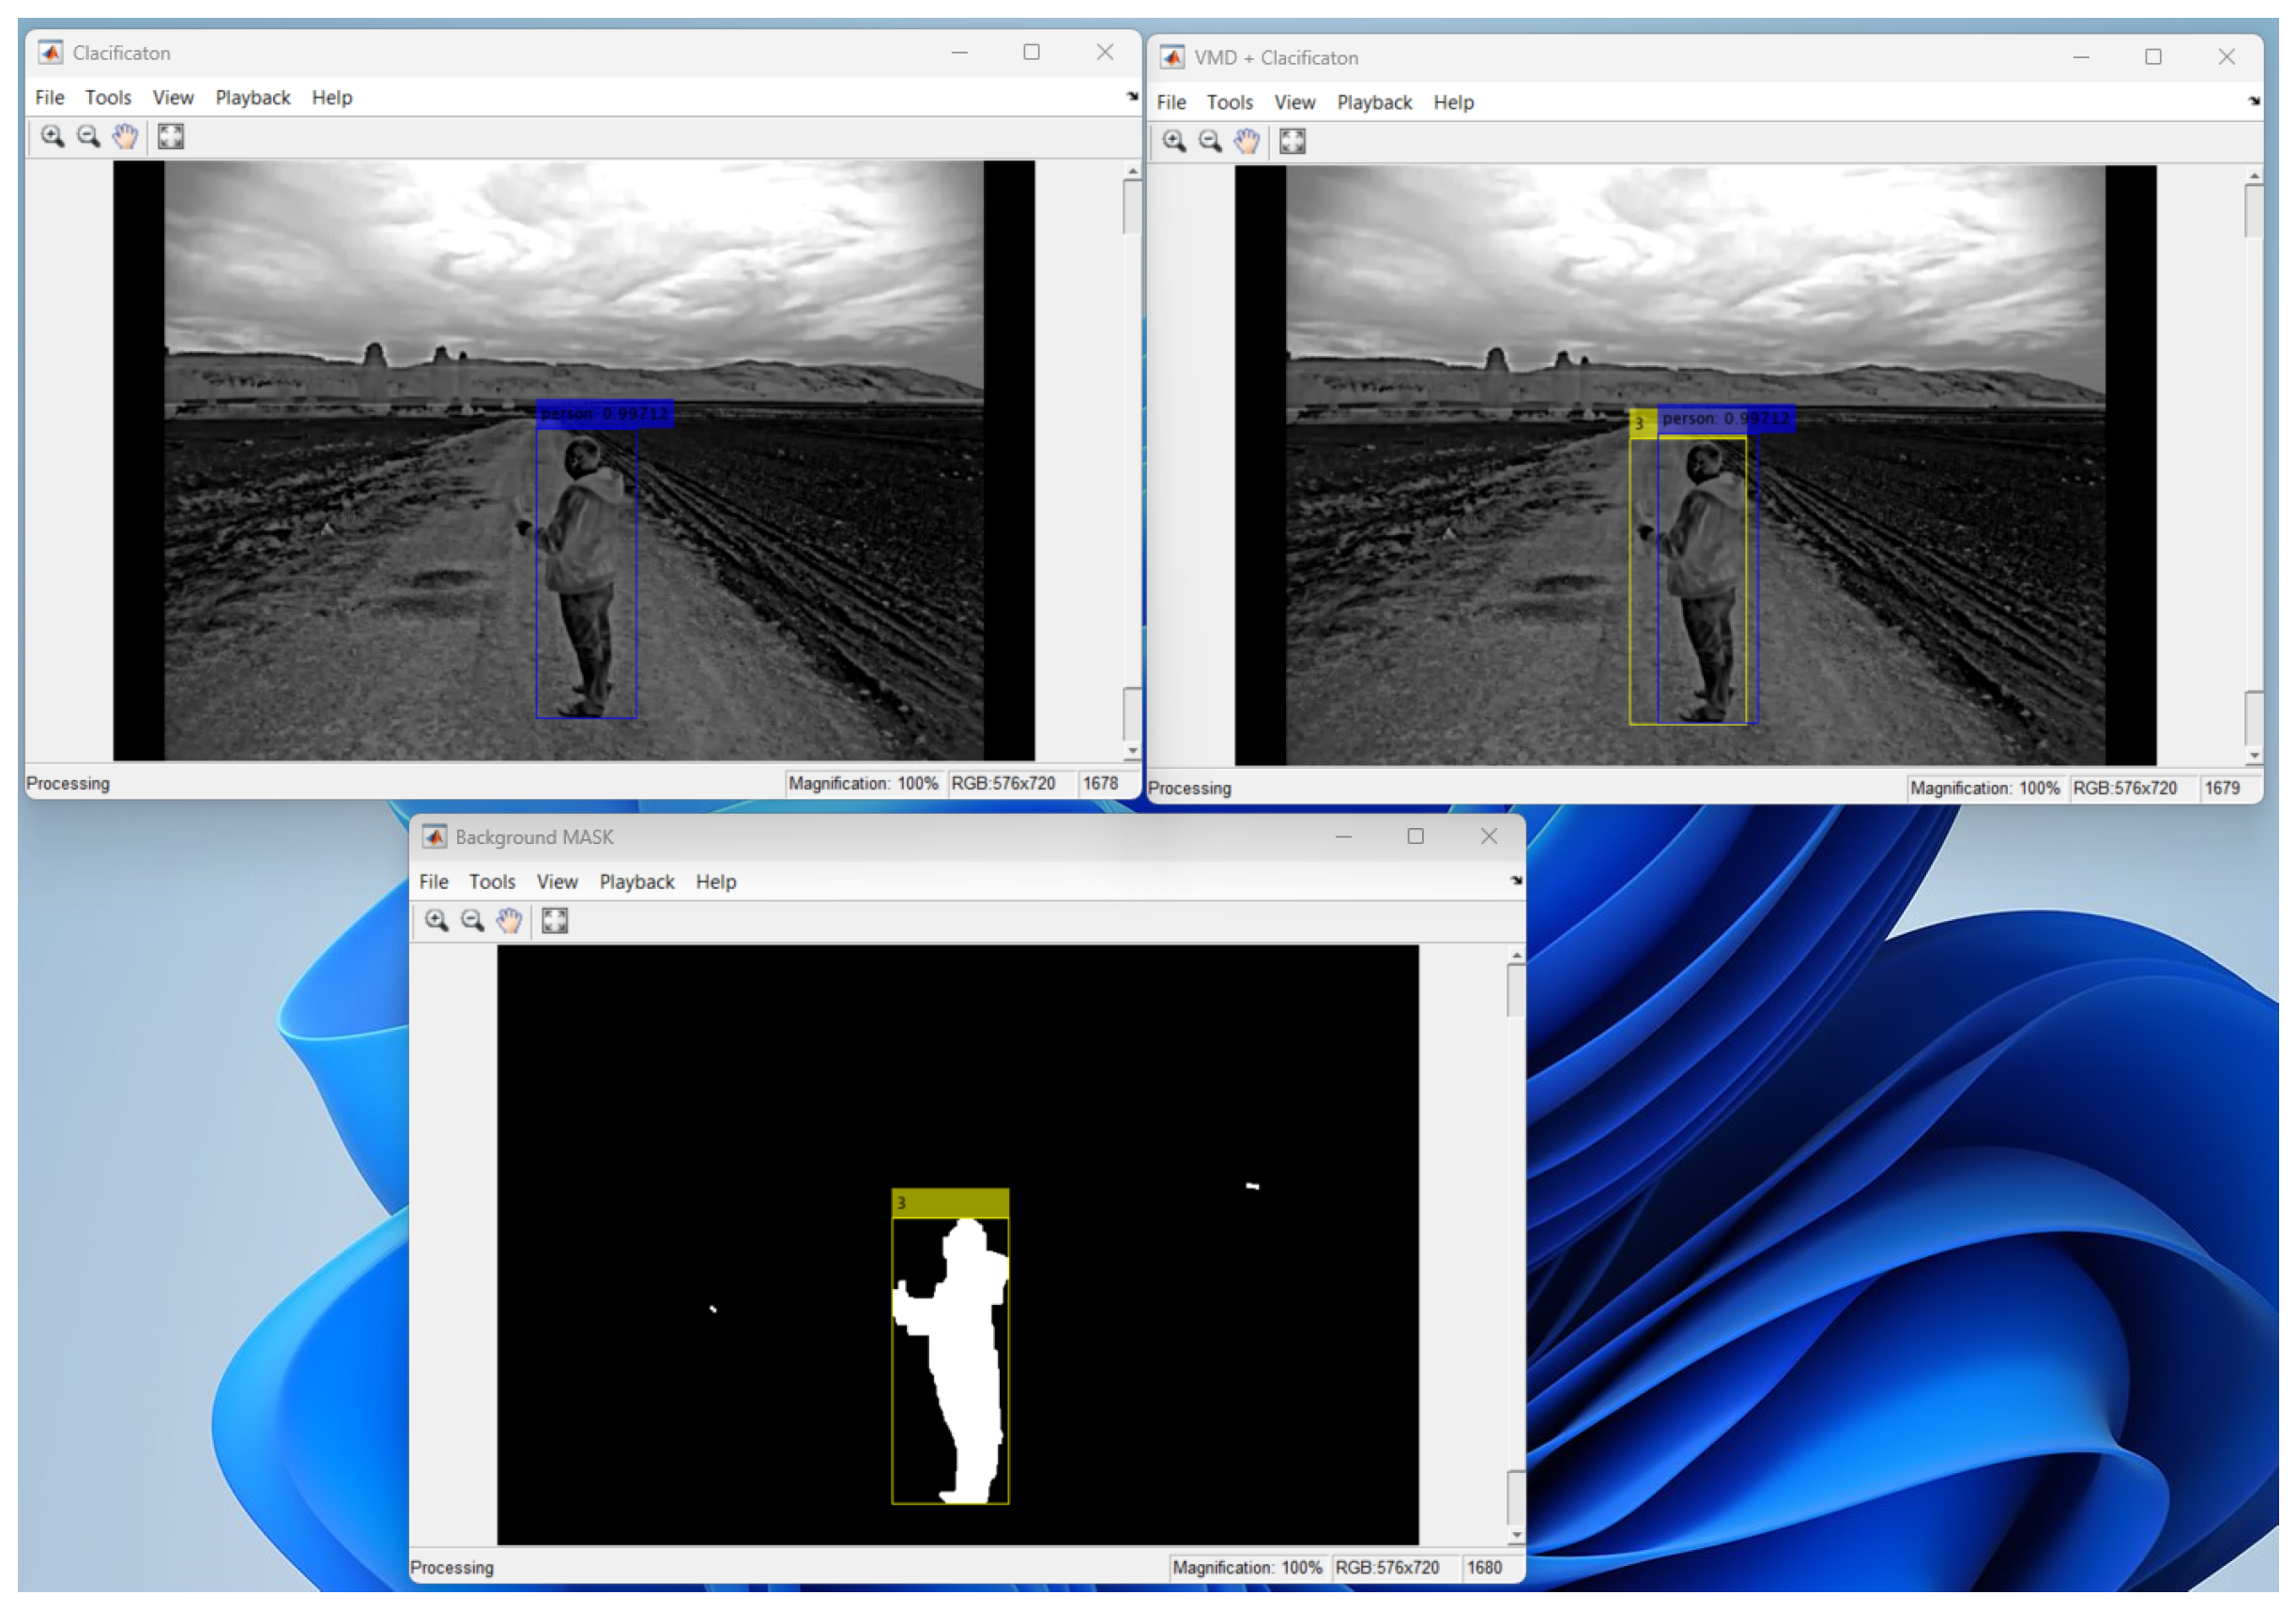2296x1610 pixels.
Task: Close the Background MASK window
Action: pyautogui.click(x=1489, y=836)
